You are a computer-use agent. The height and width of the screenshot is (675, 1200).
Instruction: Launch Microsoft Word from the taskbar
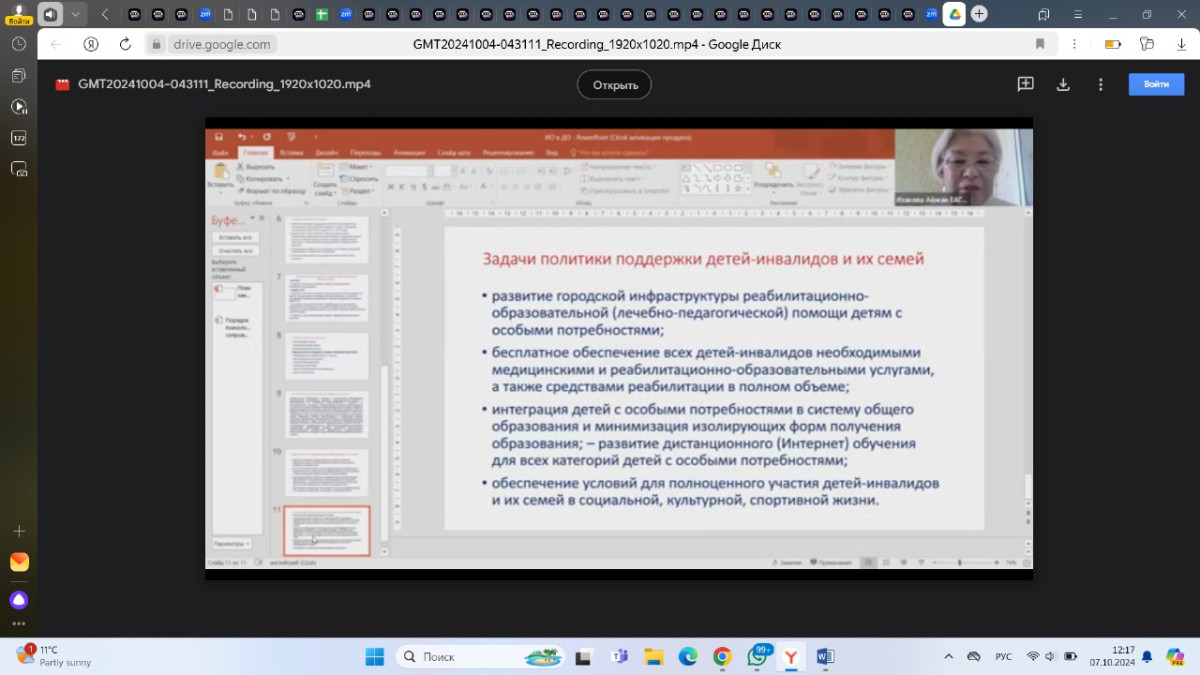pyautogui.click(x=825, y=657)
